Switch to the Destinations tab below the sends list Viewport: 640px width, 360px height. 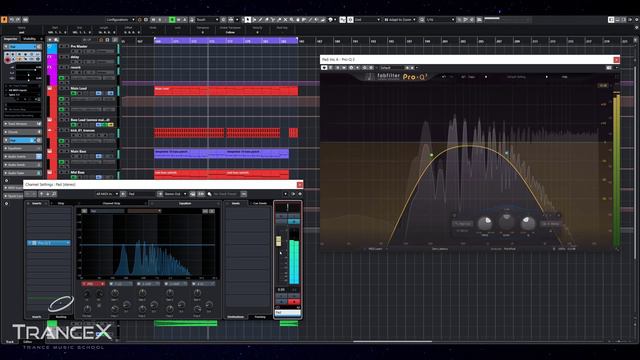click(236, 317)
